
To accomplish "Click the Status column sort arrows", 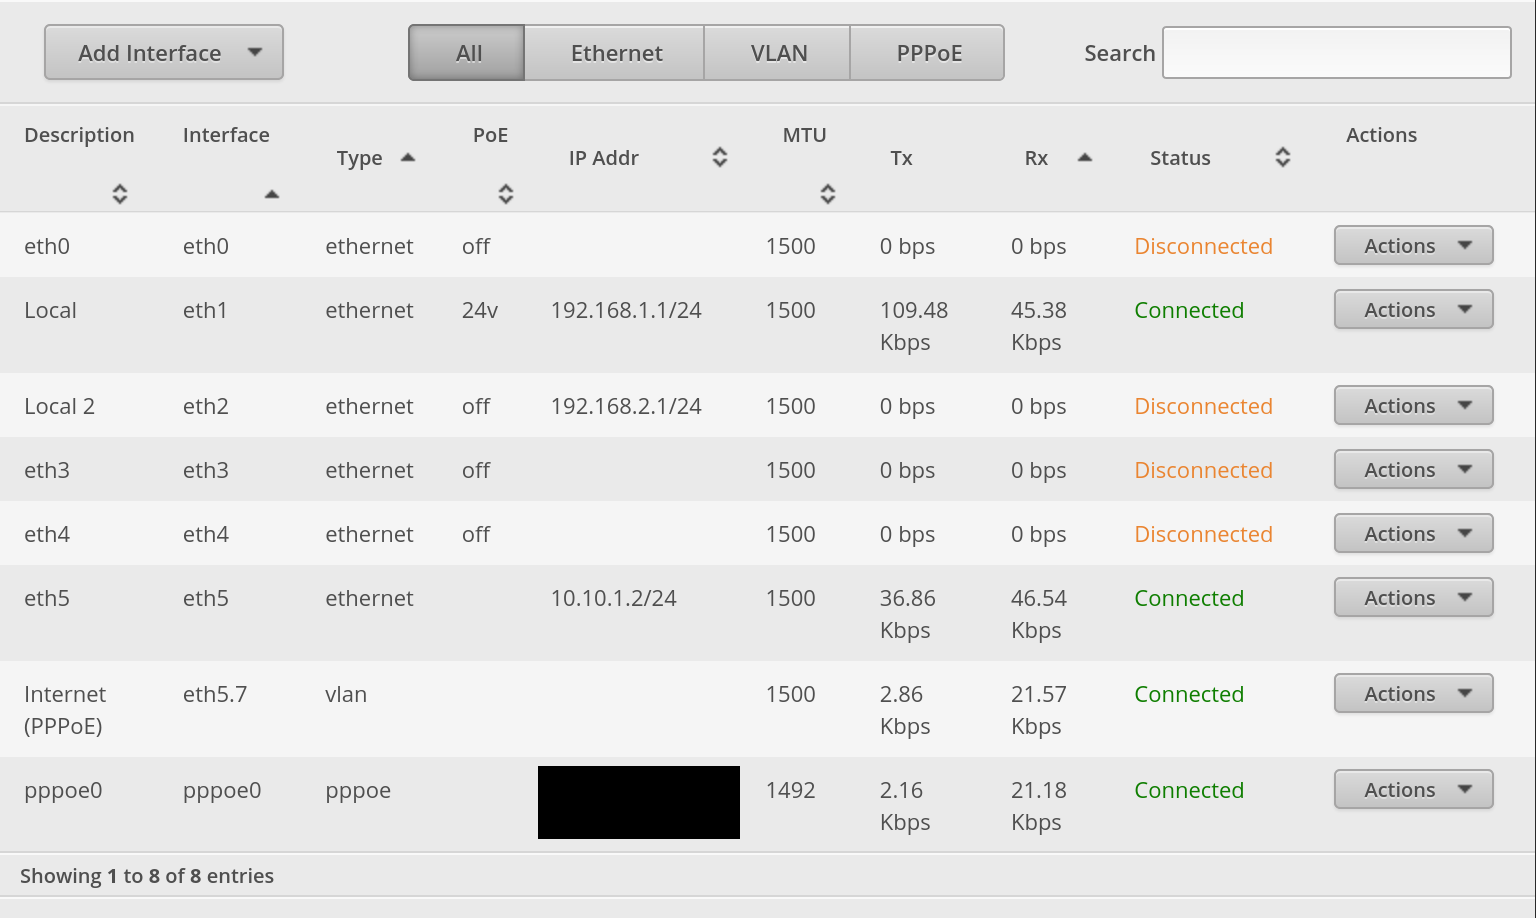I will point(1283,157).
